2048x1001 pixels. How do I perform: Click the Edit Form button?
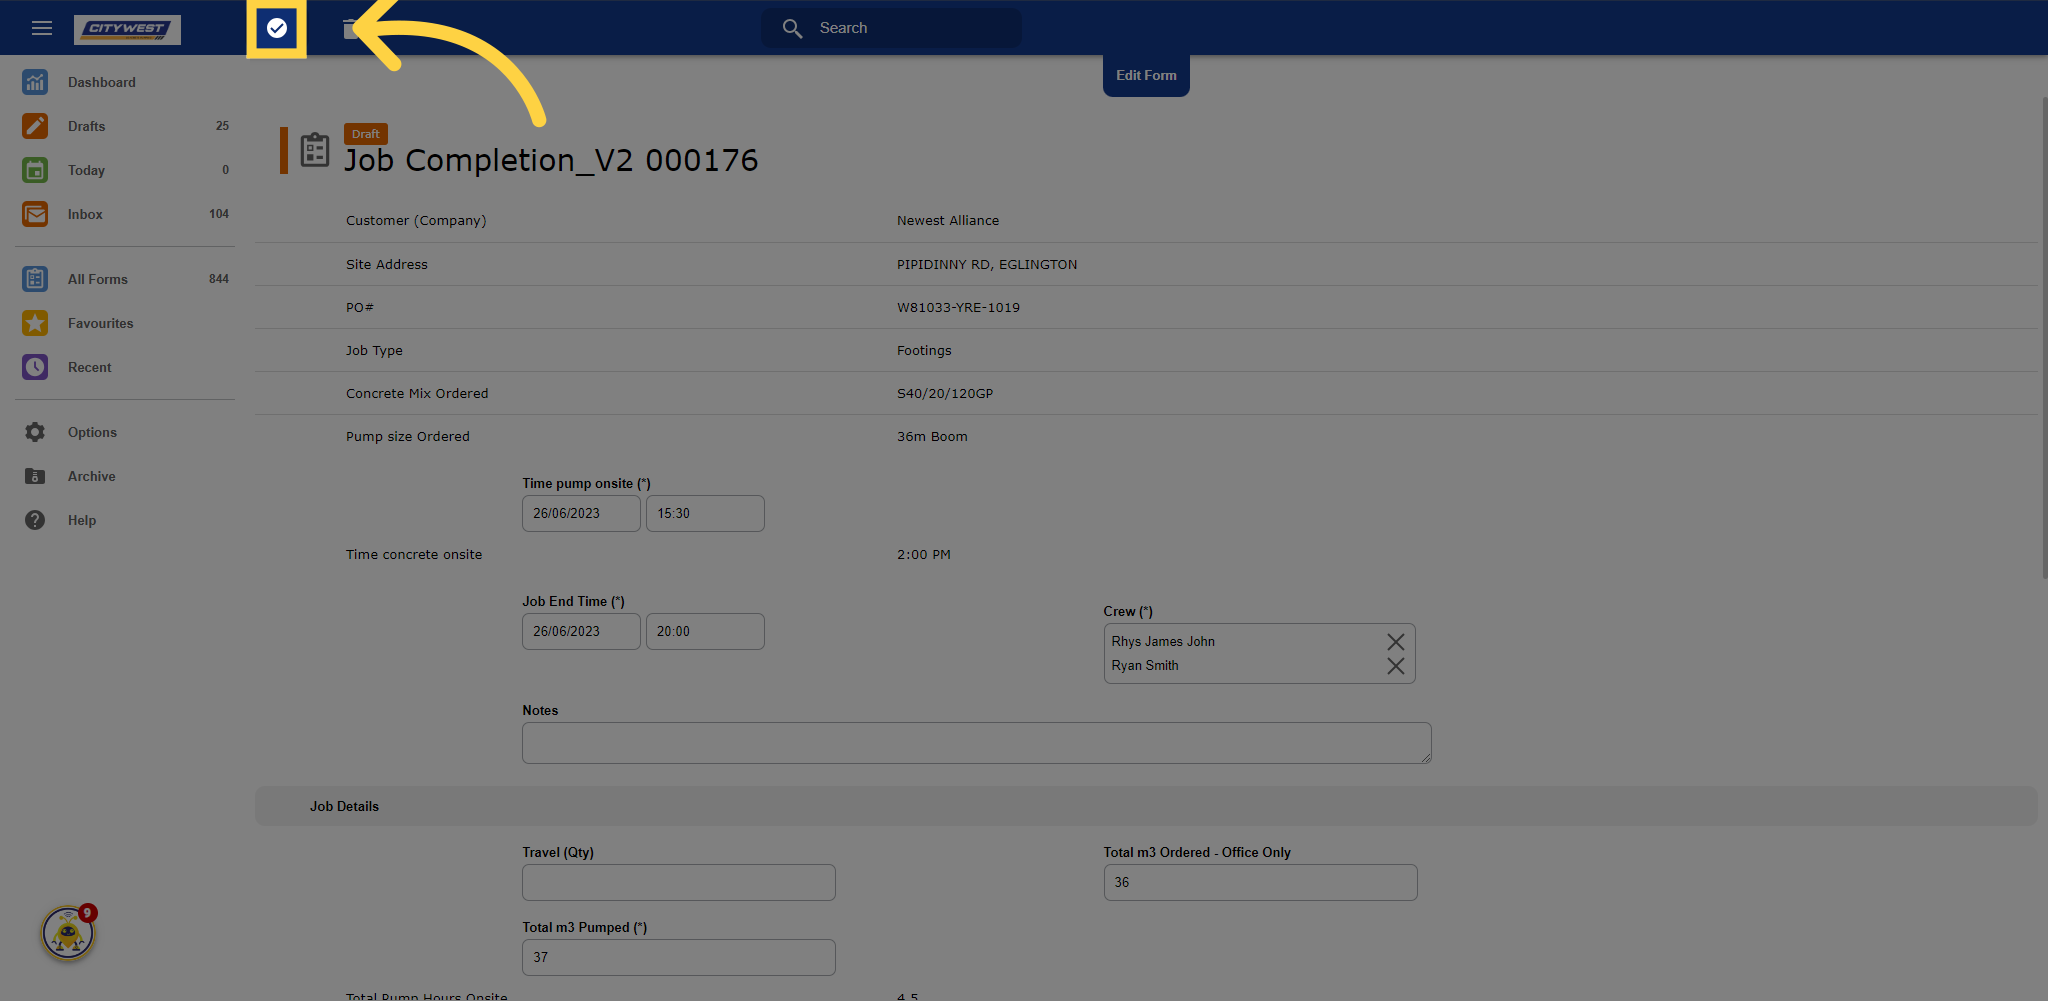[1146, 75]
